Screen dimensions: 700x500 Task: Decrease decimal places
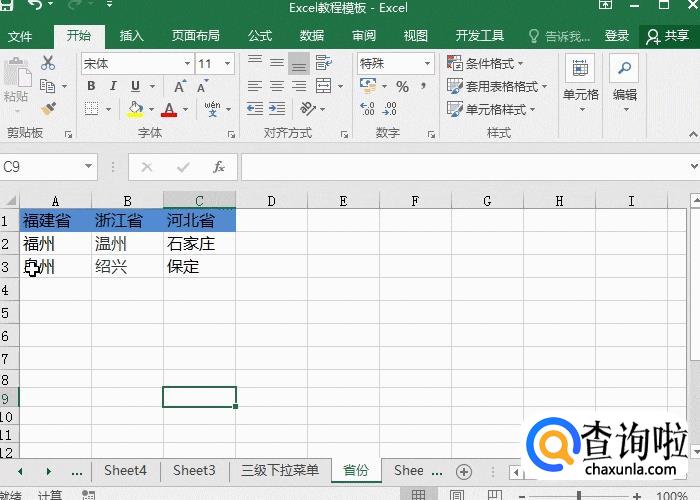coord(390,108)
